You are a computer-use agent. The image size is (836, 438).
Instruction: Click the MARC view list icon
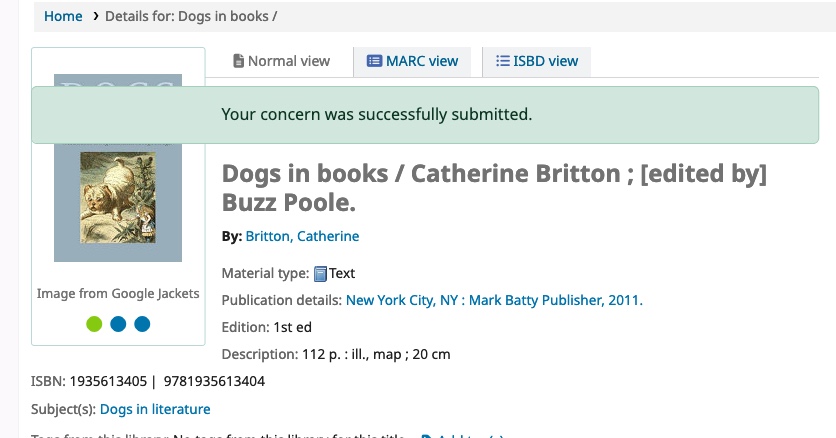click(x=374, y=61)
